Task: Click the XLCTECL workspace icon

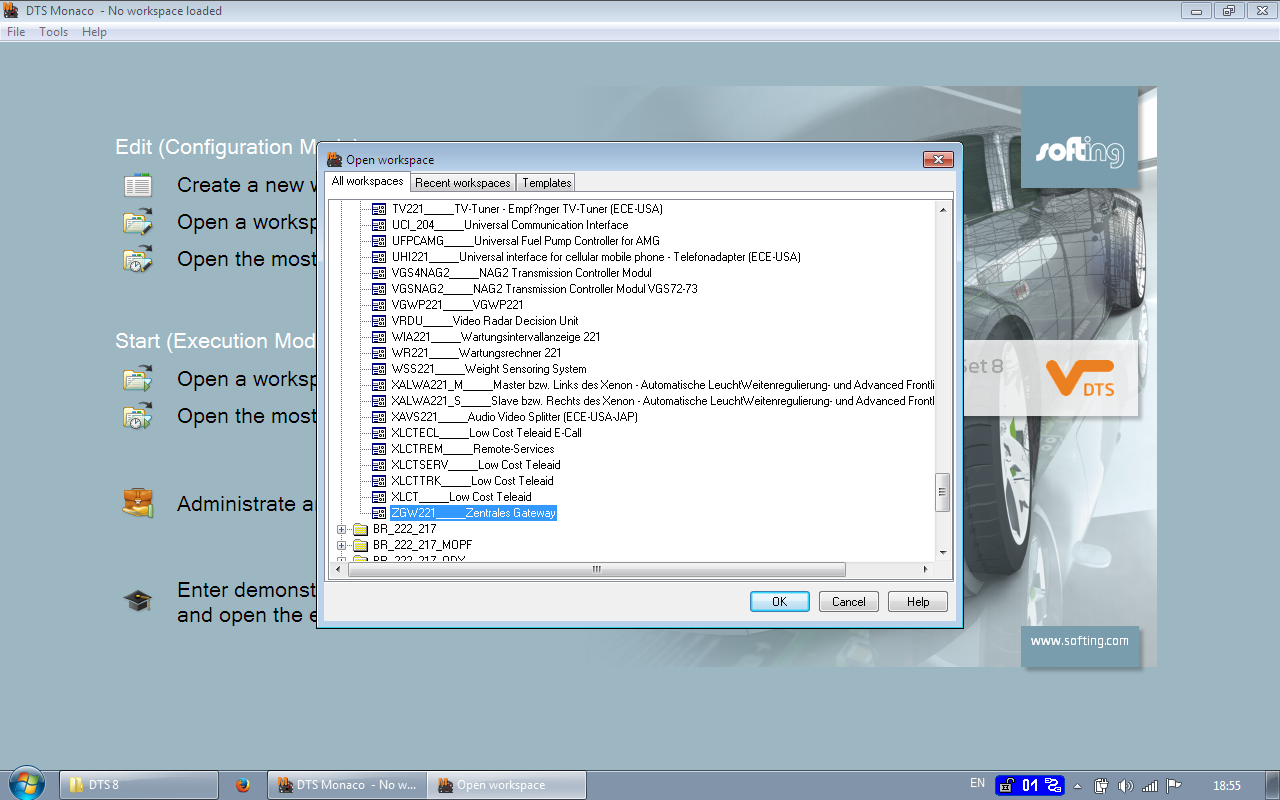Action: pyautogui.click(x=379, y=433)
